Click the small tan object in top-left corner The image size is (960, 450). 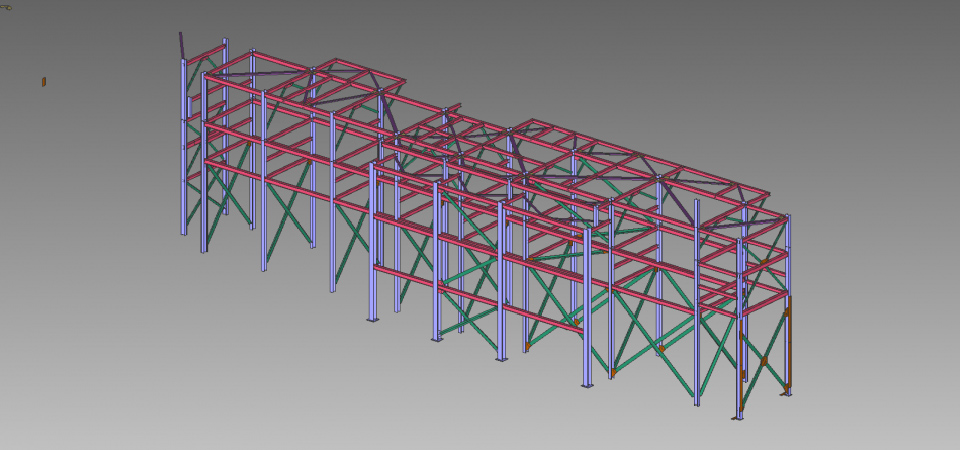coord(6,7)
